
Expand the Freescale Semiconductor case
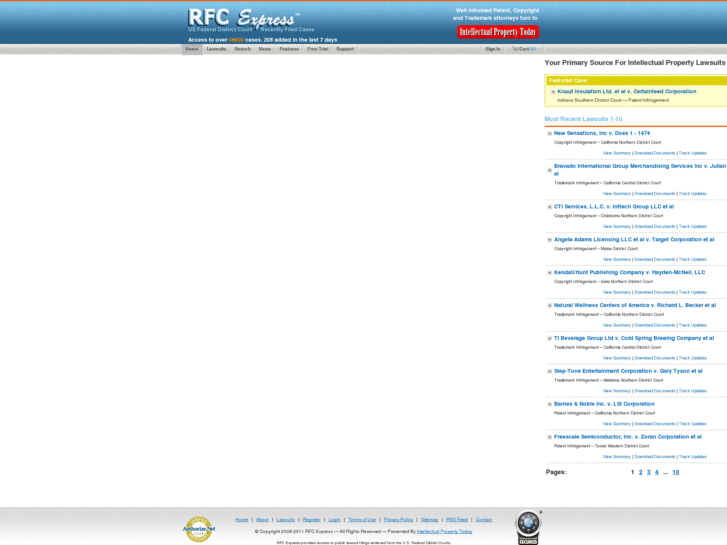(x=549, y=437)
